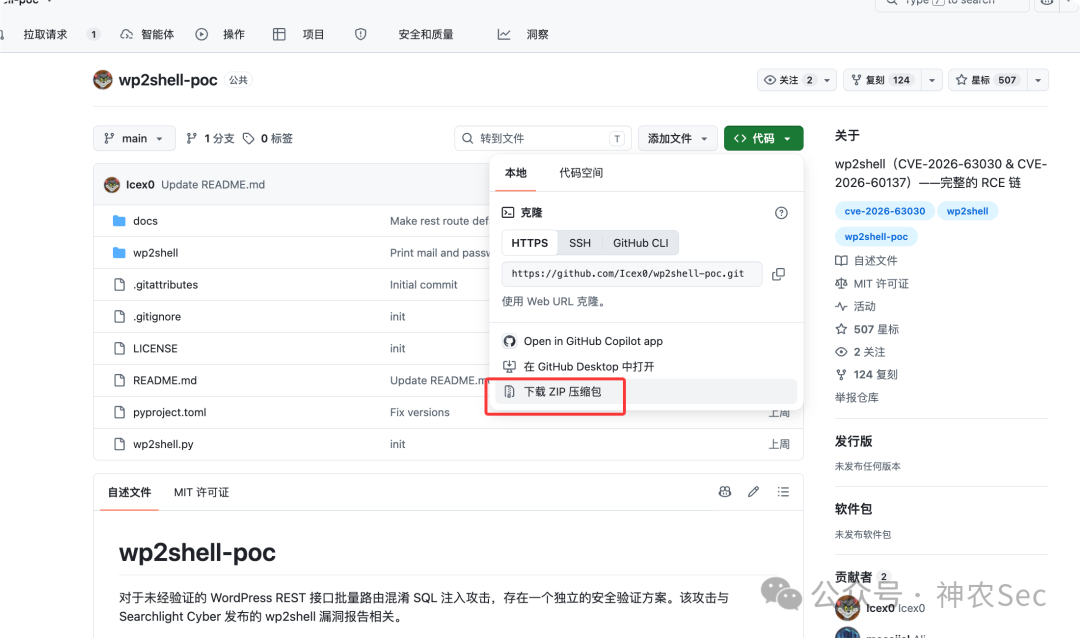
Task: Click the eye icon beside 2 关注
Action: click(x=841, y=352)
